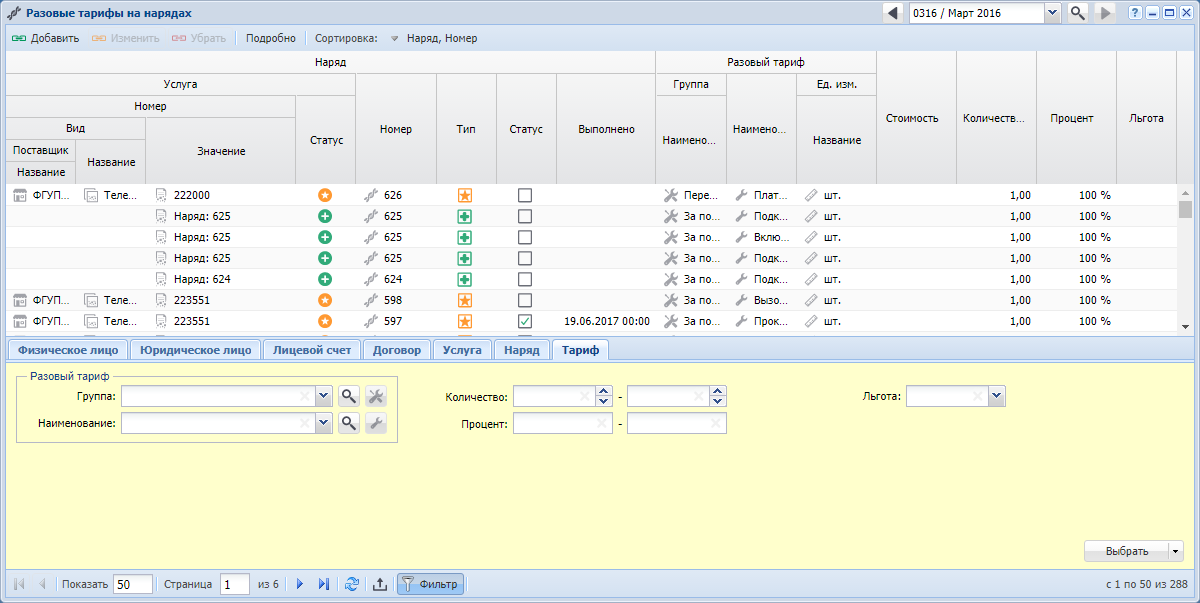This screenshot has width=1200, height=603.
Task: Open the period dropdown showing Март 2016
Action: [x=1052, y=13]
